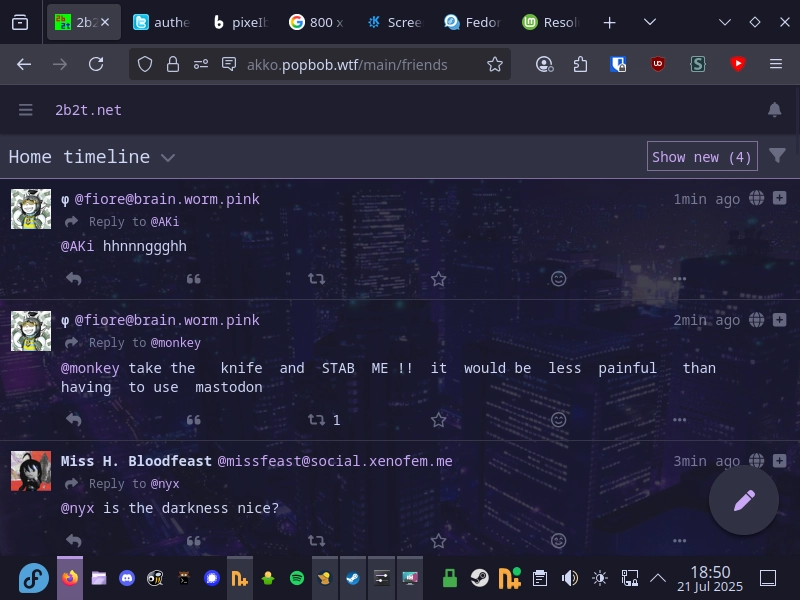This screenshot has width=800, height=600.
Task: Click the timeline filter funnel icon
Action: pyautogui.click(x=777, y=156)
